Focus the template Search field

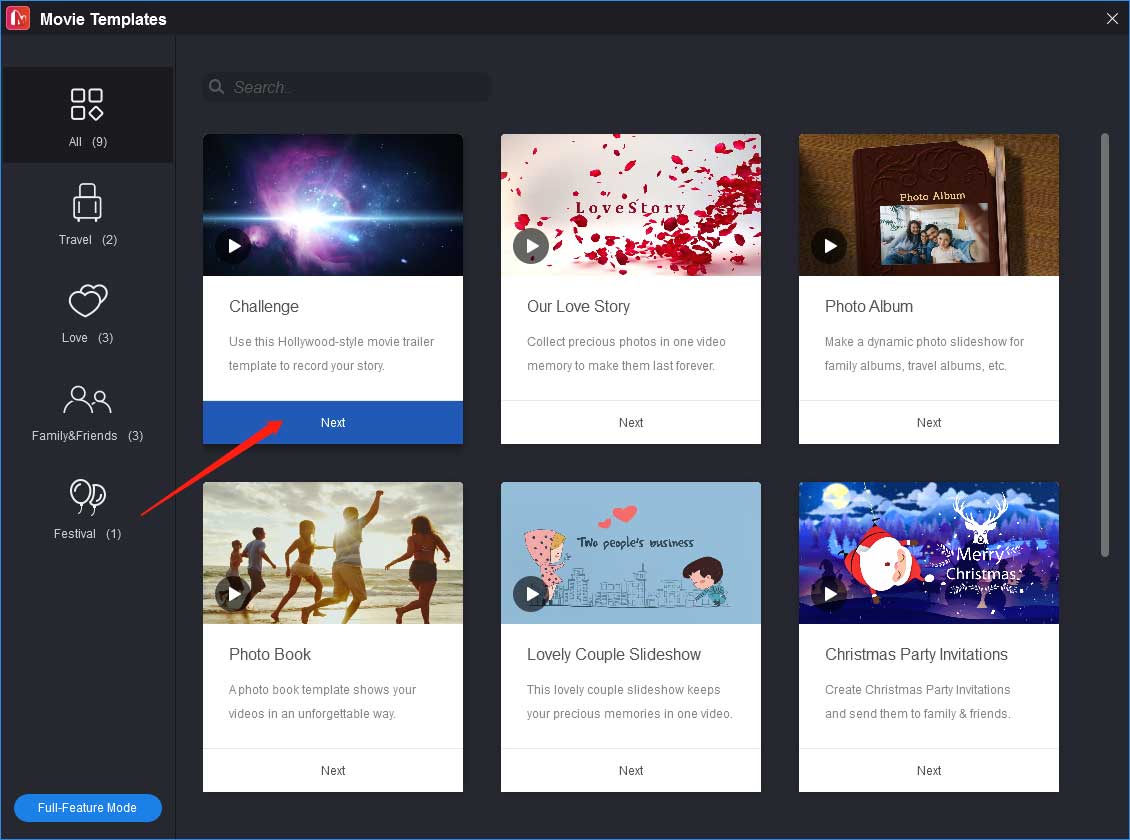[347, 87]
